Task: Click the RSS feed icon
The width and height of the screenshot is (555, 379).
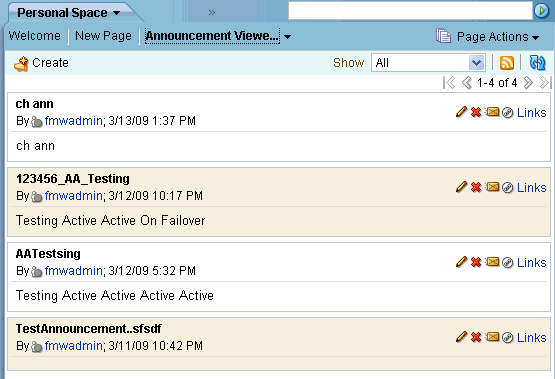Action: [507, 63]
